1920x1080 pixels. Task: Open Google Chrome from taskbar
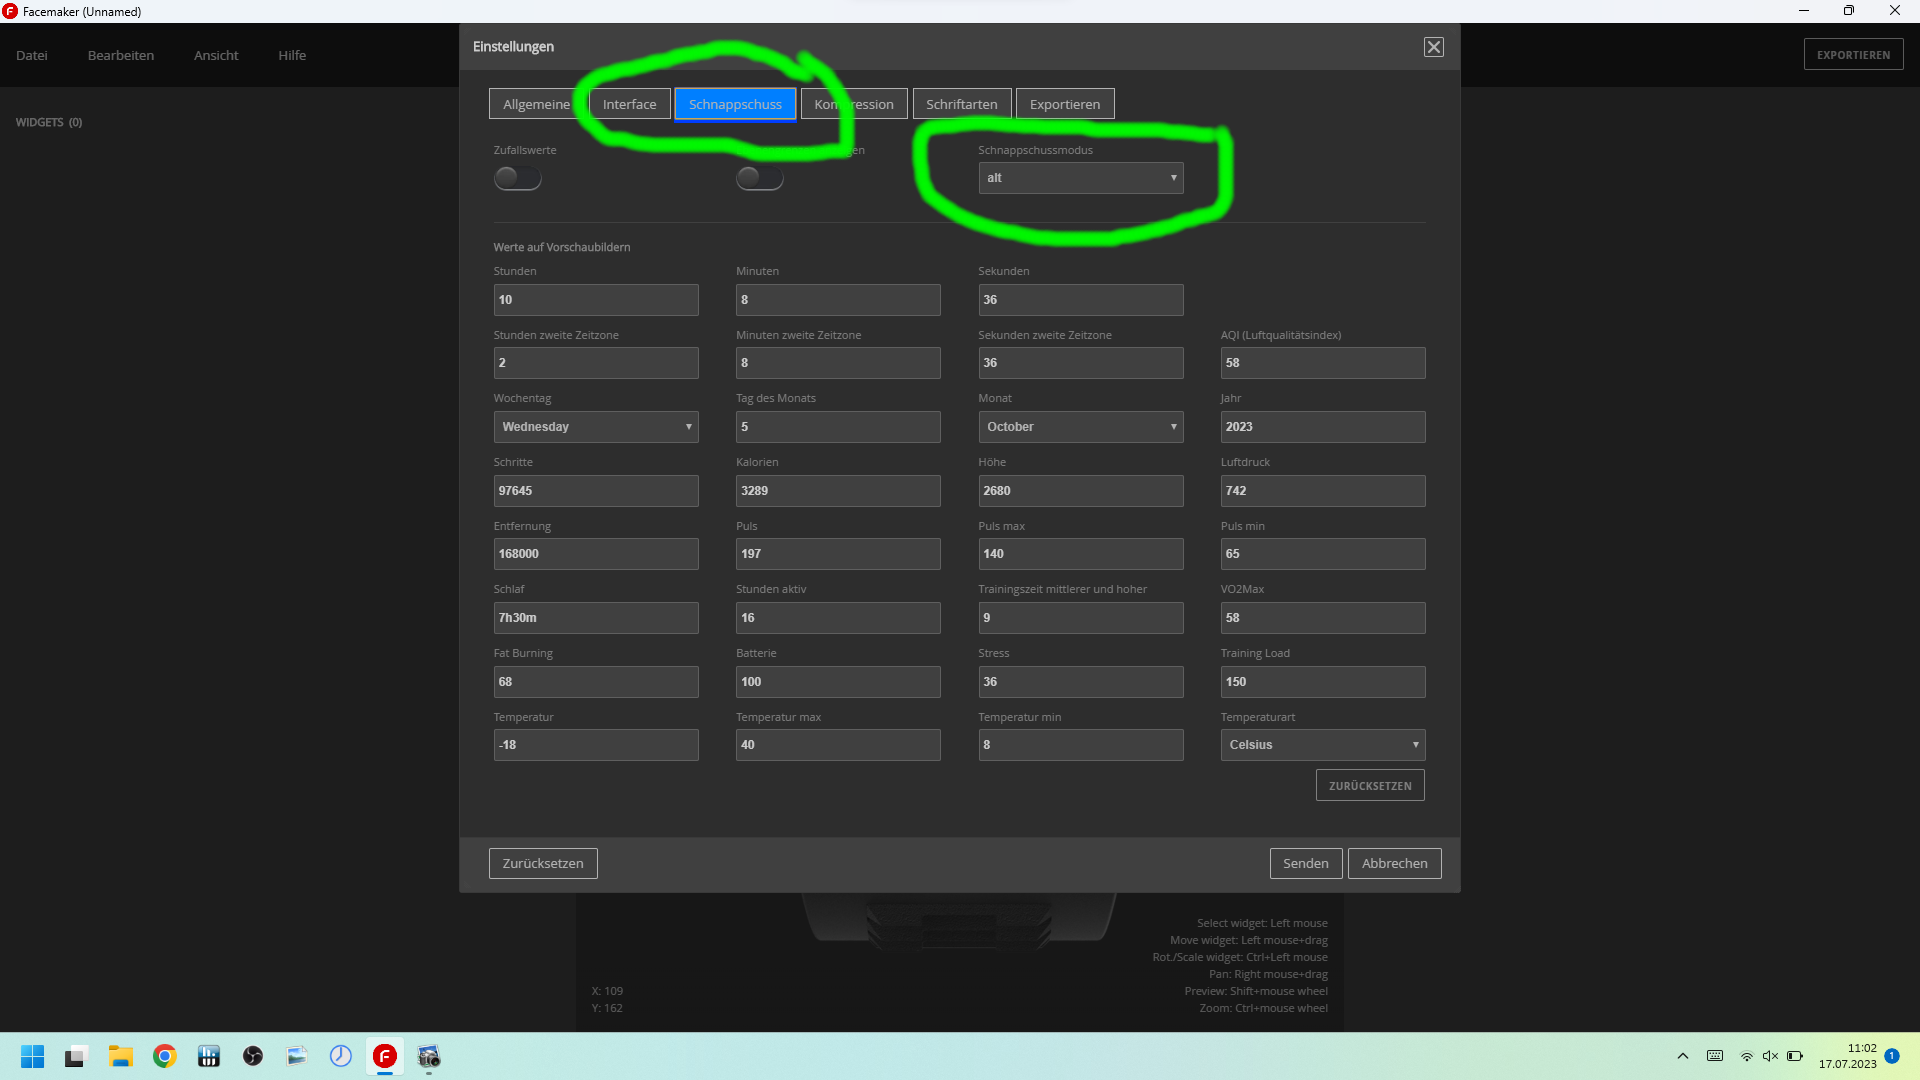point(165,1056)
